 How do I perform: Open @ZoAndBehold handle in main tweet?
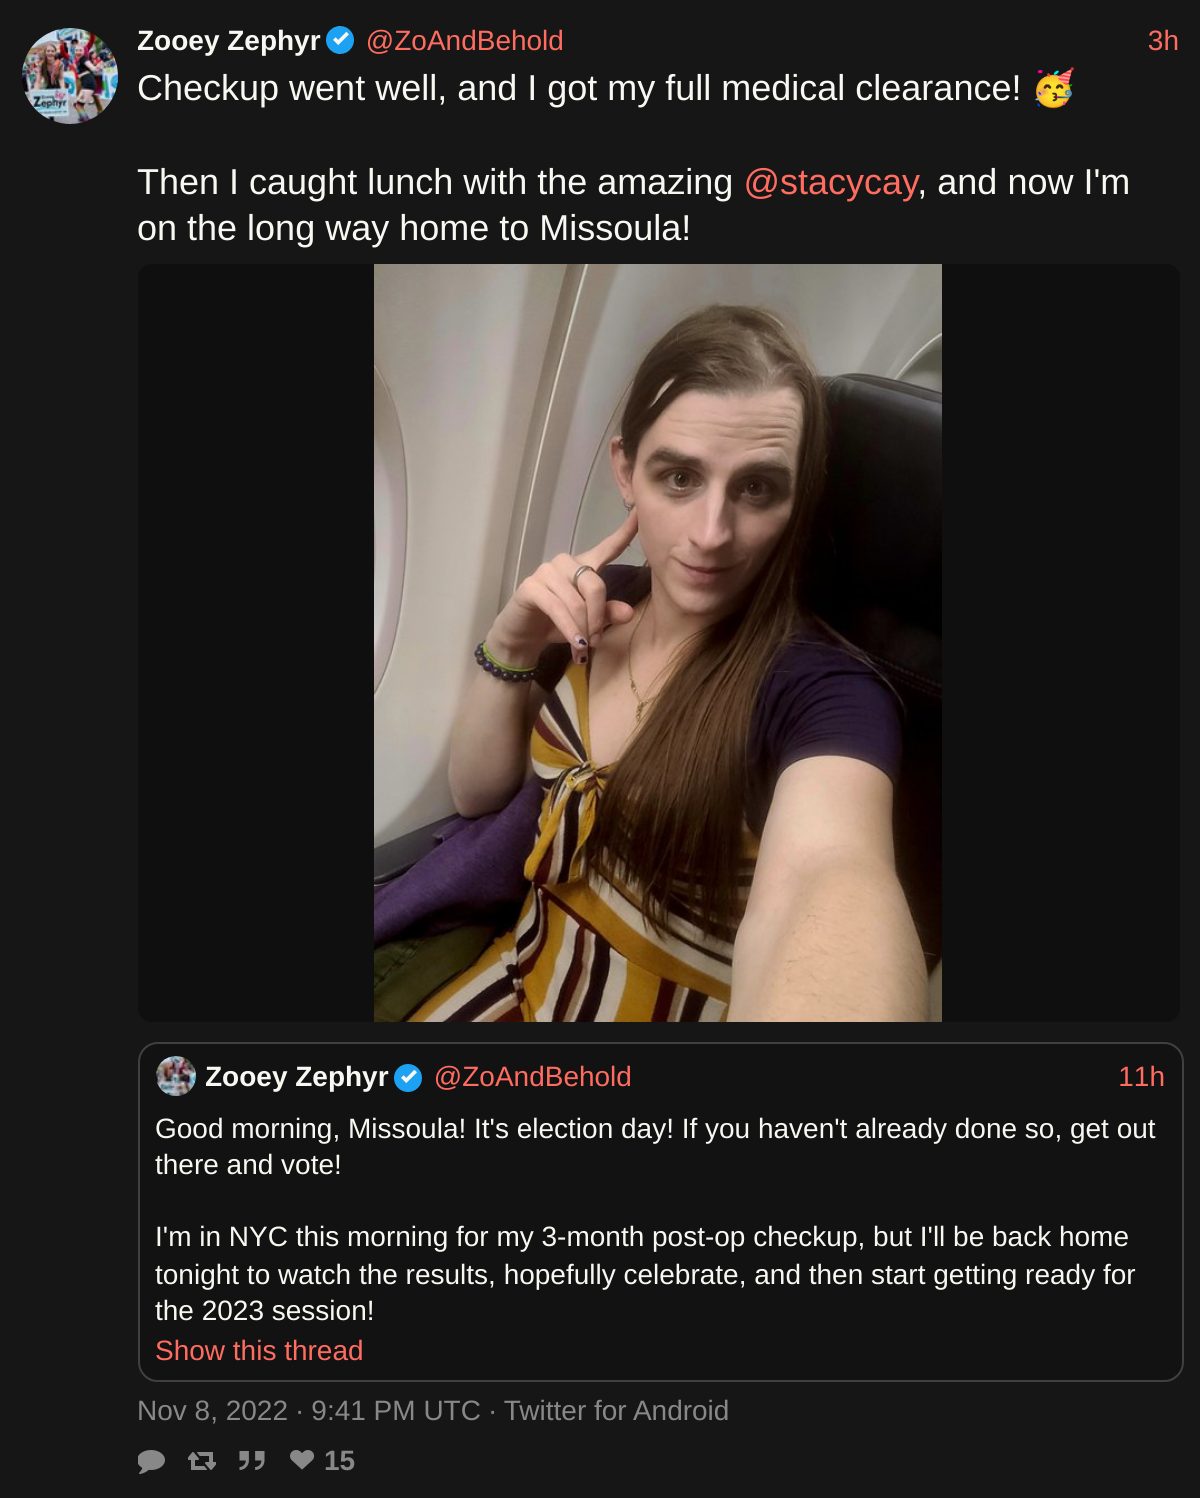465,41
